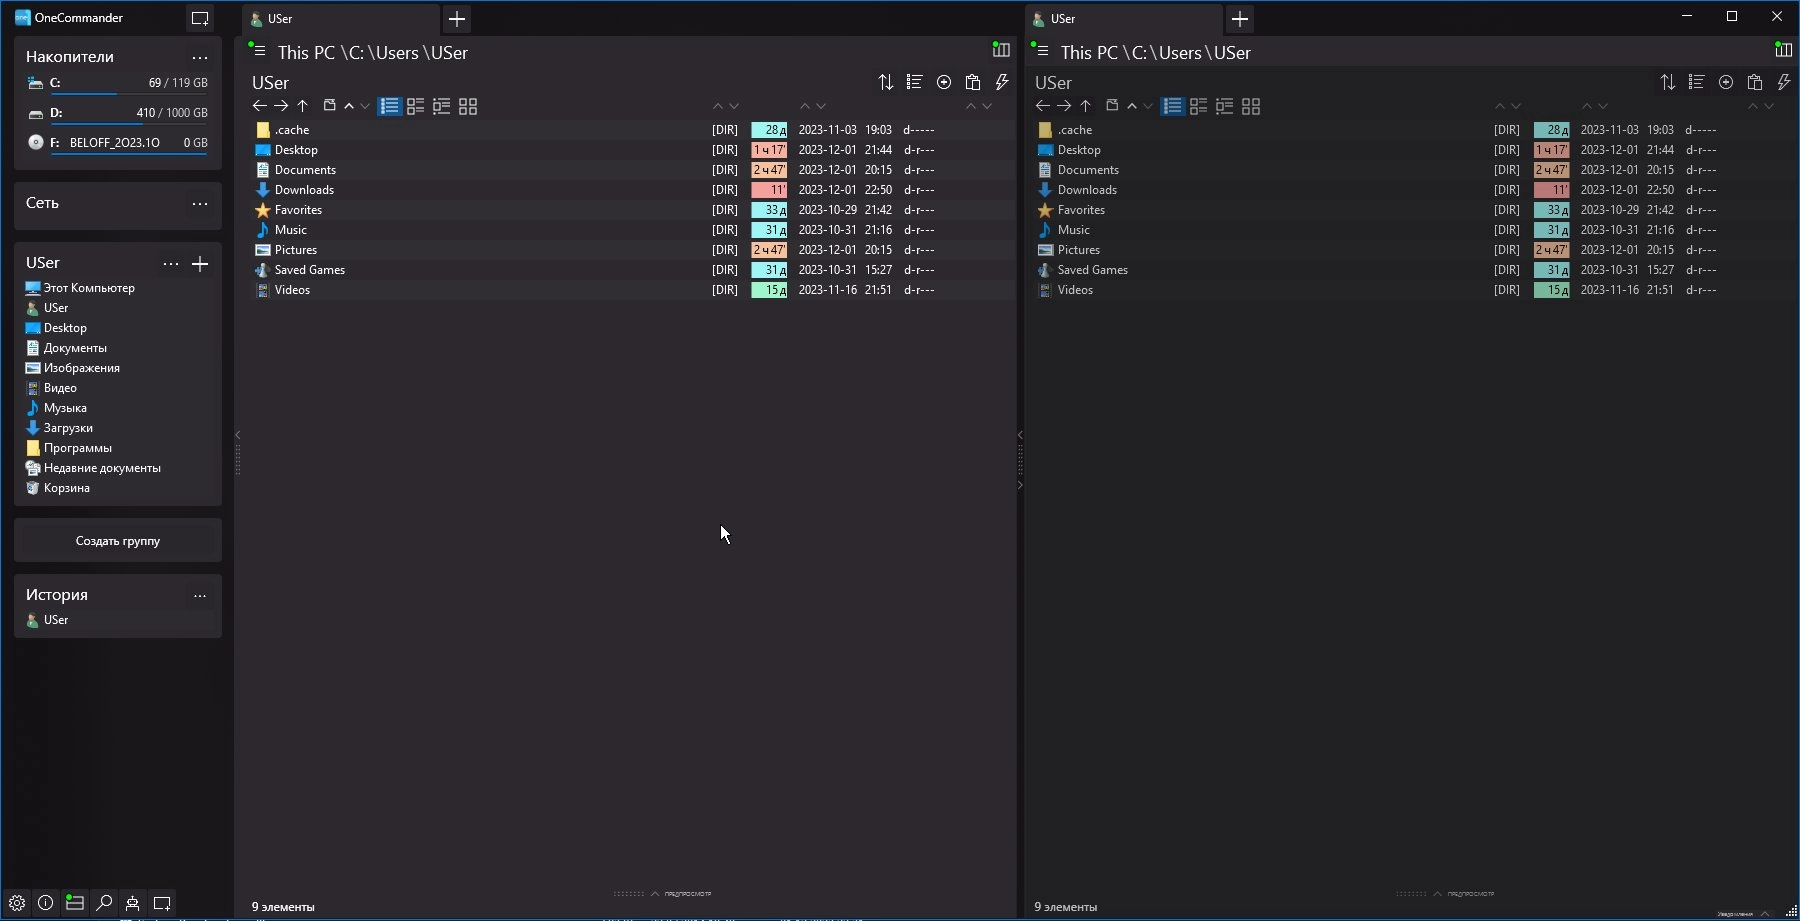
Task: Open lightning quick actions in left pane
Action: tap(1002, 82)
